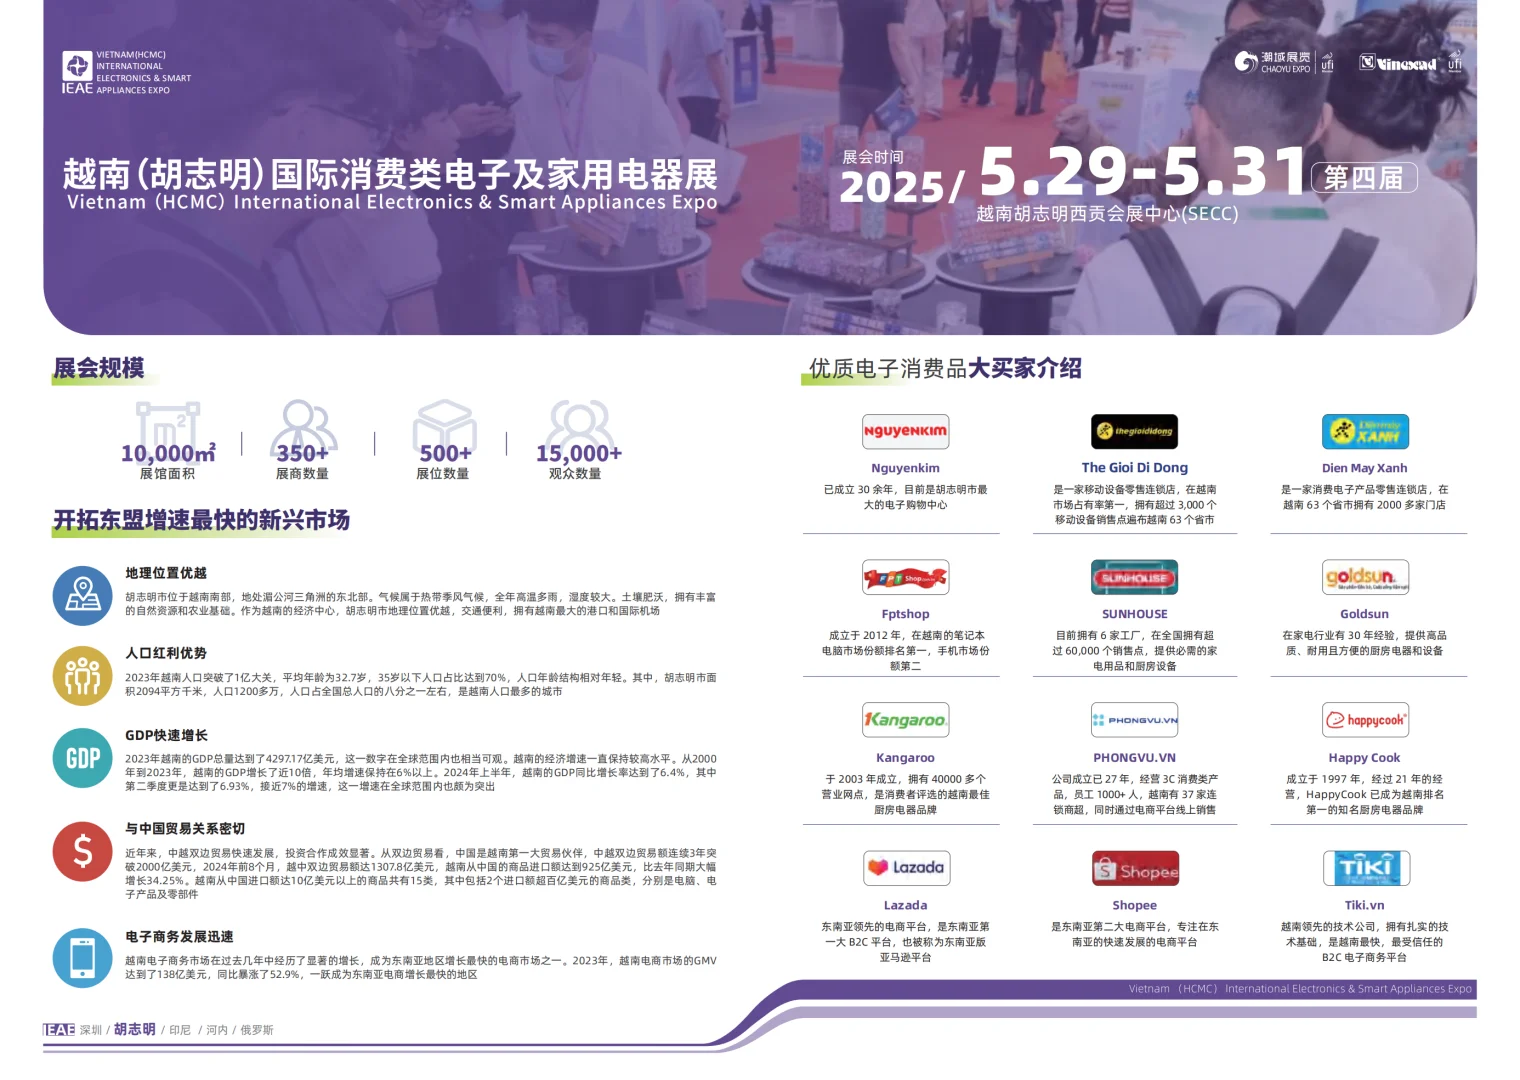This screenshot has width=1520, height=1080.
Task: Click the Kangaroo logo
Action: pos(905,720)
